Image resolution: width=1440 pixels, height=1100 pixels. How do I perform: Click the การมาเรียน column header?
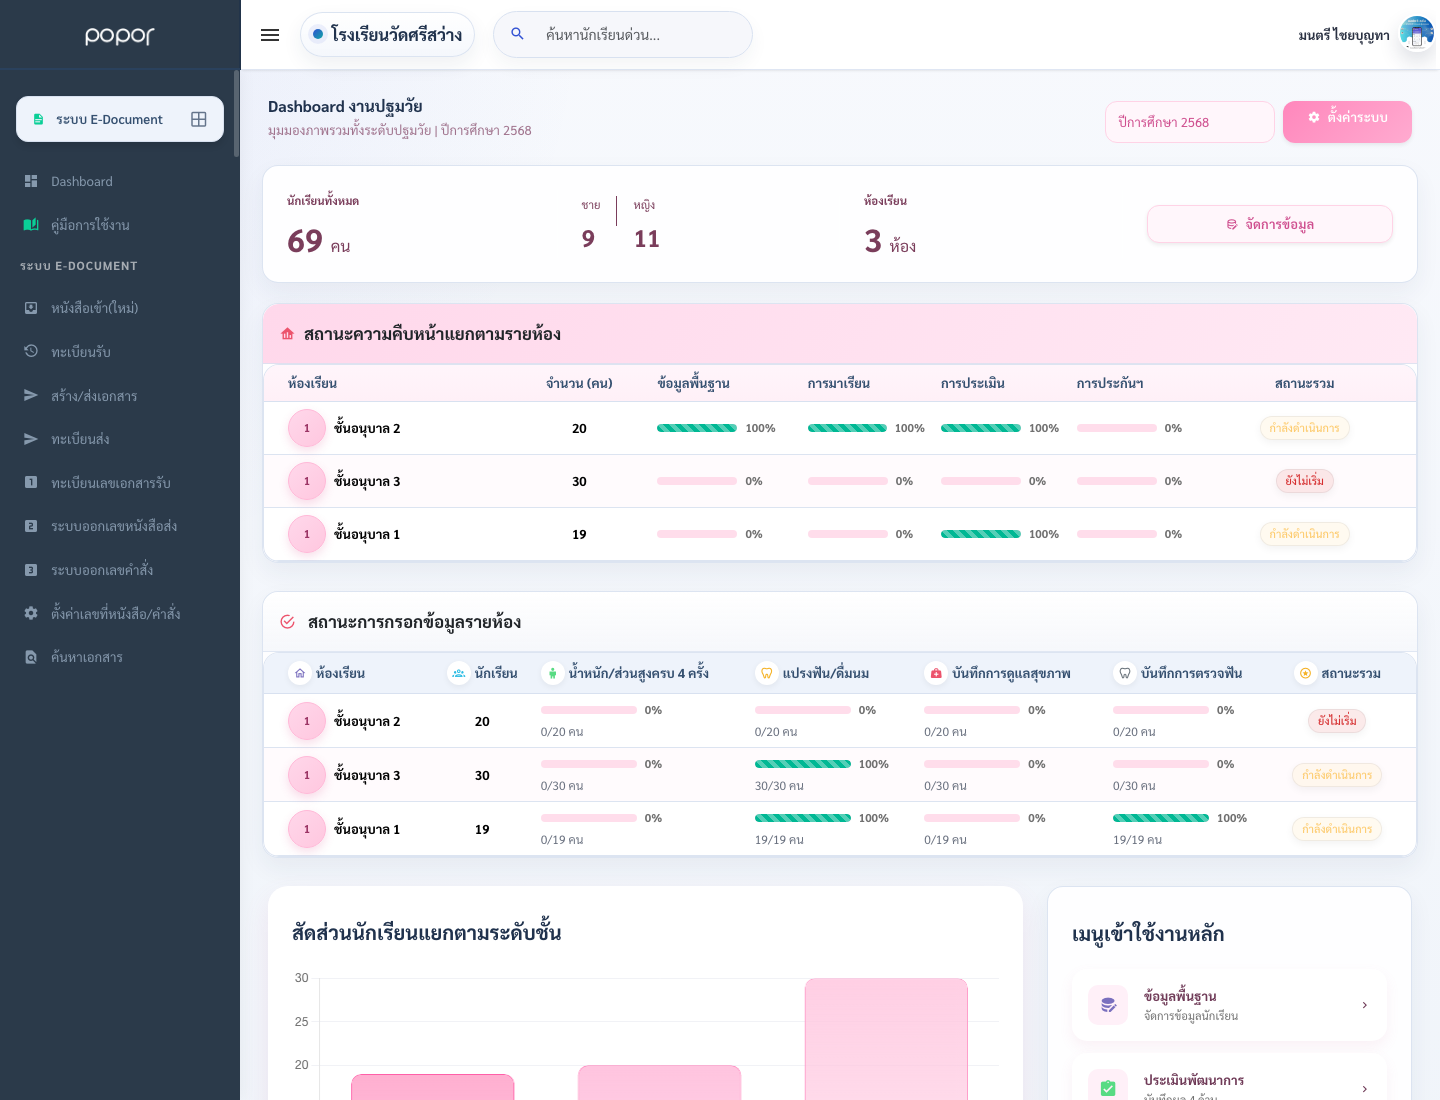pyautogui.click(x=839, y=383)
